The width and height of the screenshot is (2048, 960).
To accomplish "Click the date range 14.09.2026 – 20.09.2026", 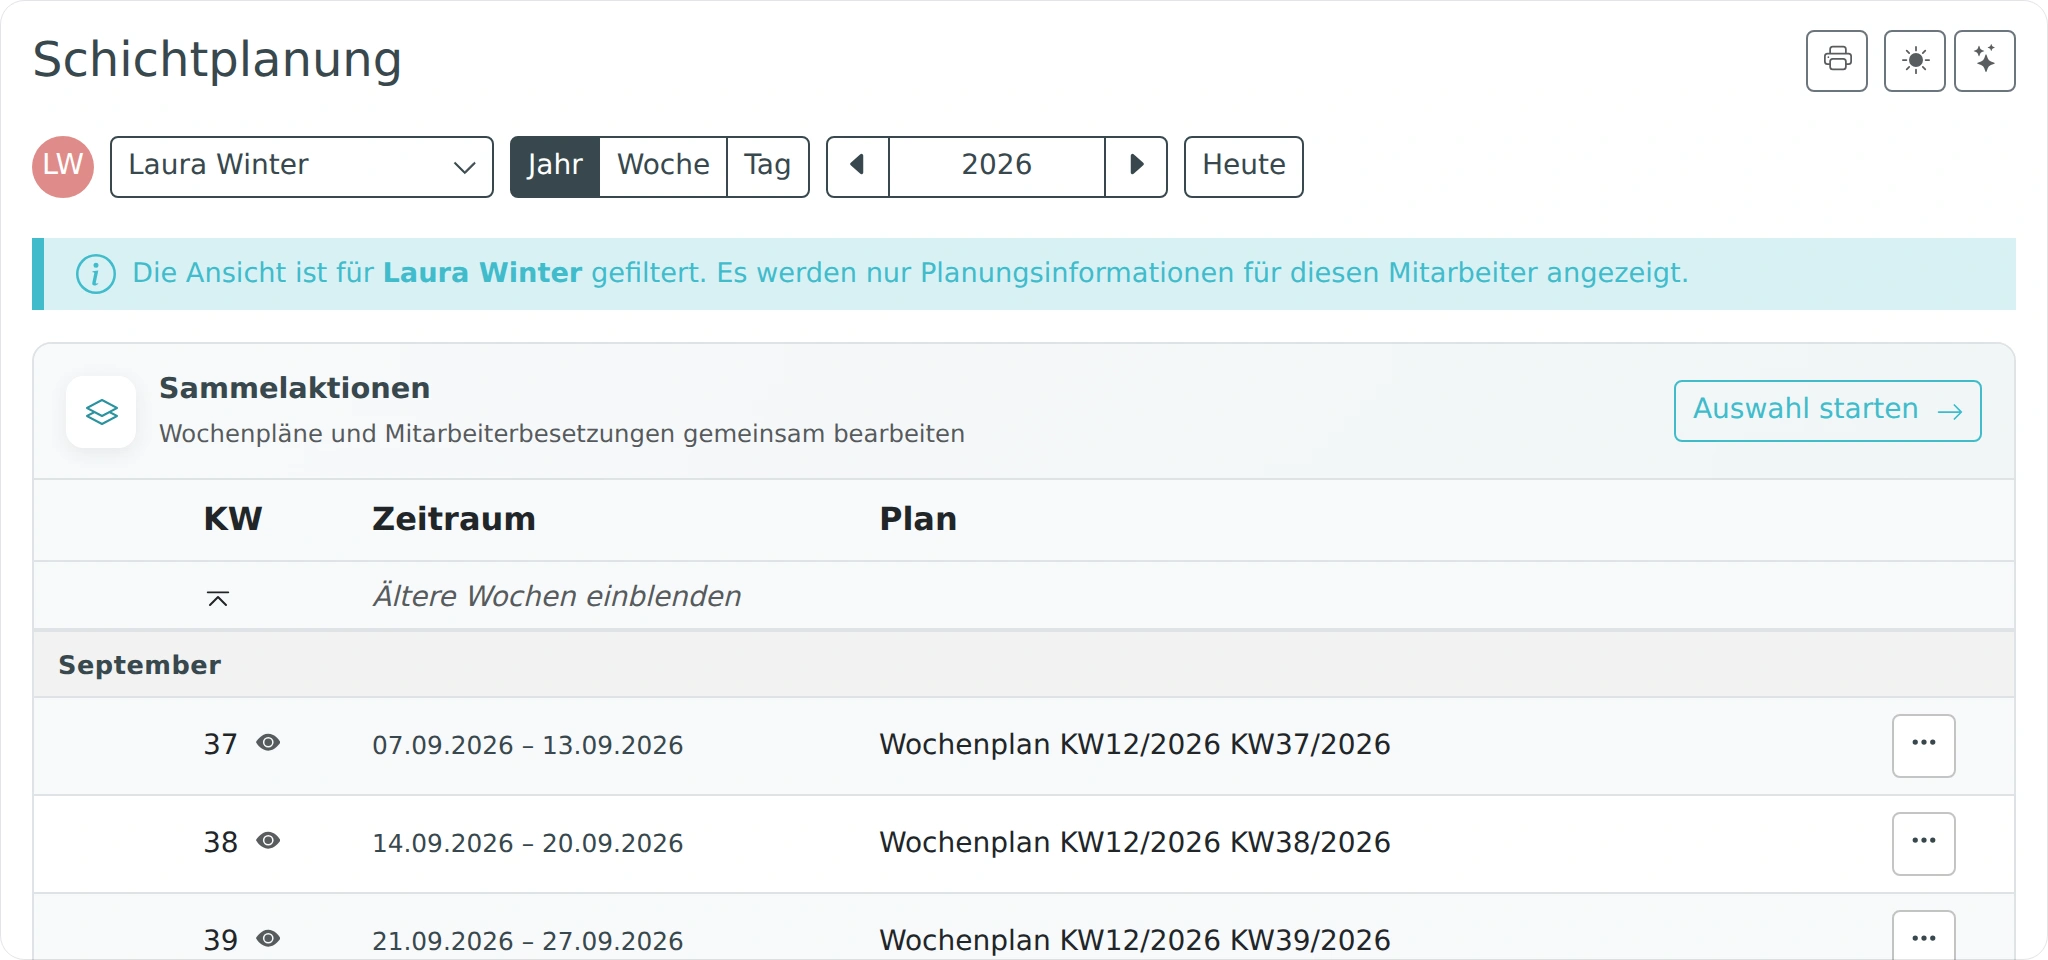I will click(527, 844).
